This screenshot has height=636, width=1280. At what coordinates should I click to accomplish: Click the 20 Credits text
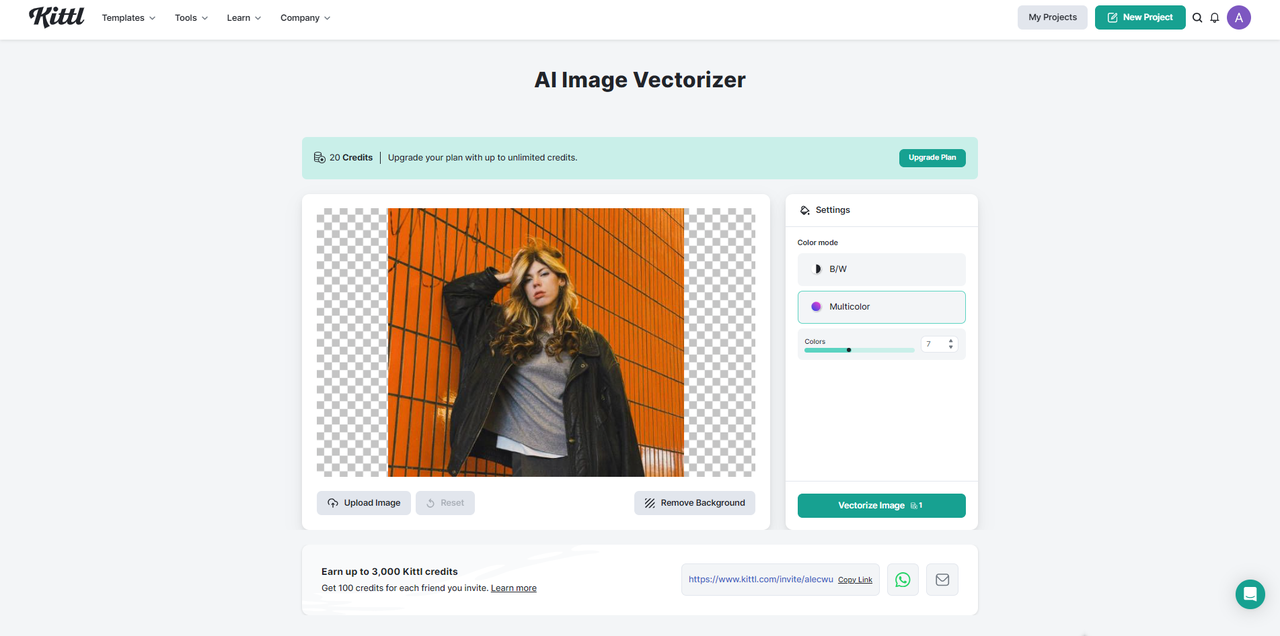(351, 158)
